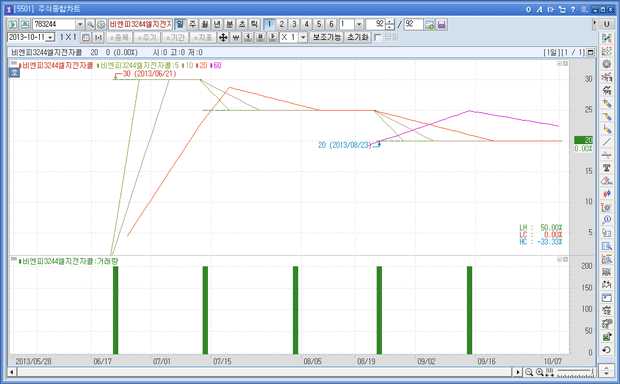Click the stock code search magnifier icon
This screenshot has height=384, width=620.
(91, 25)
